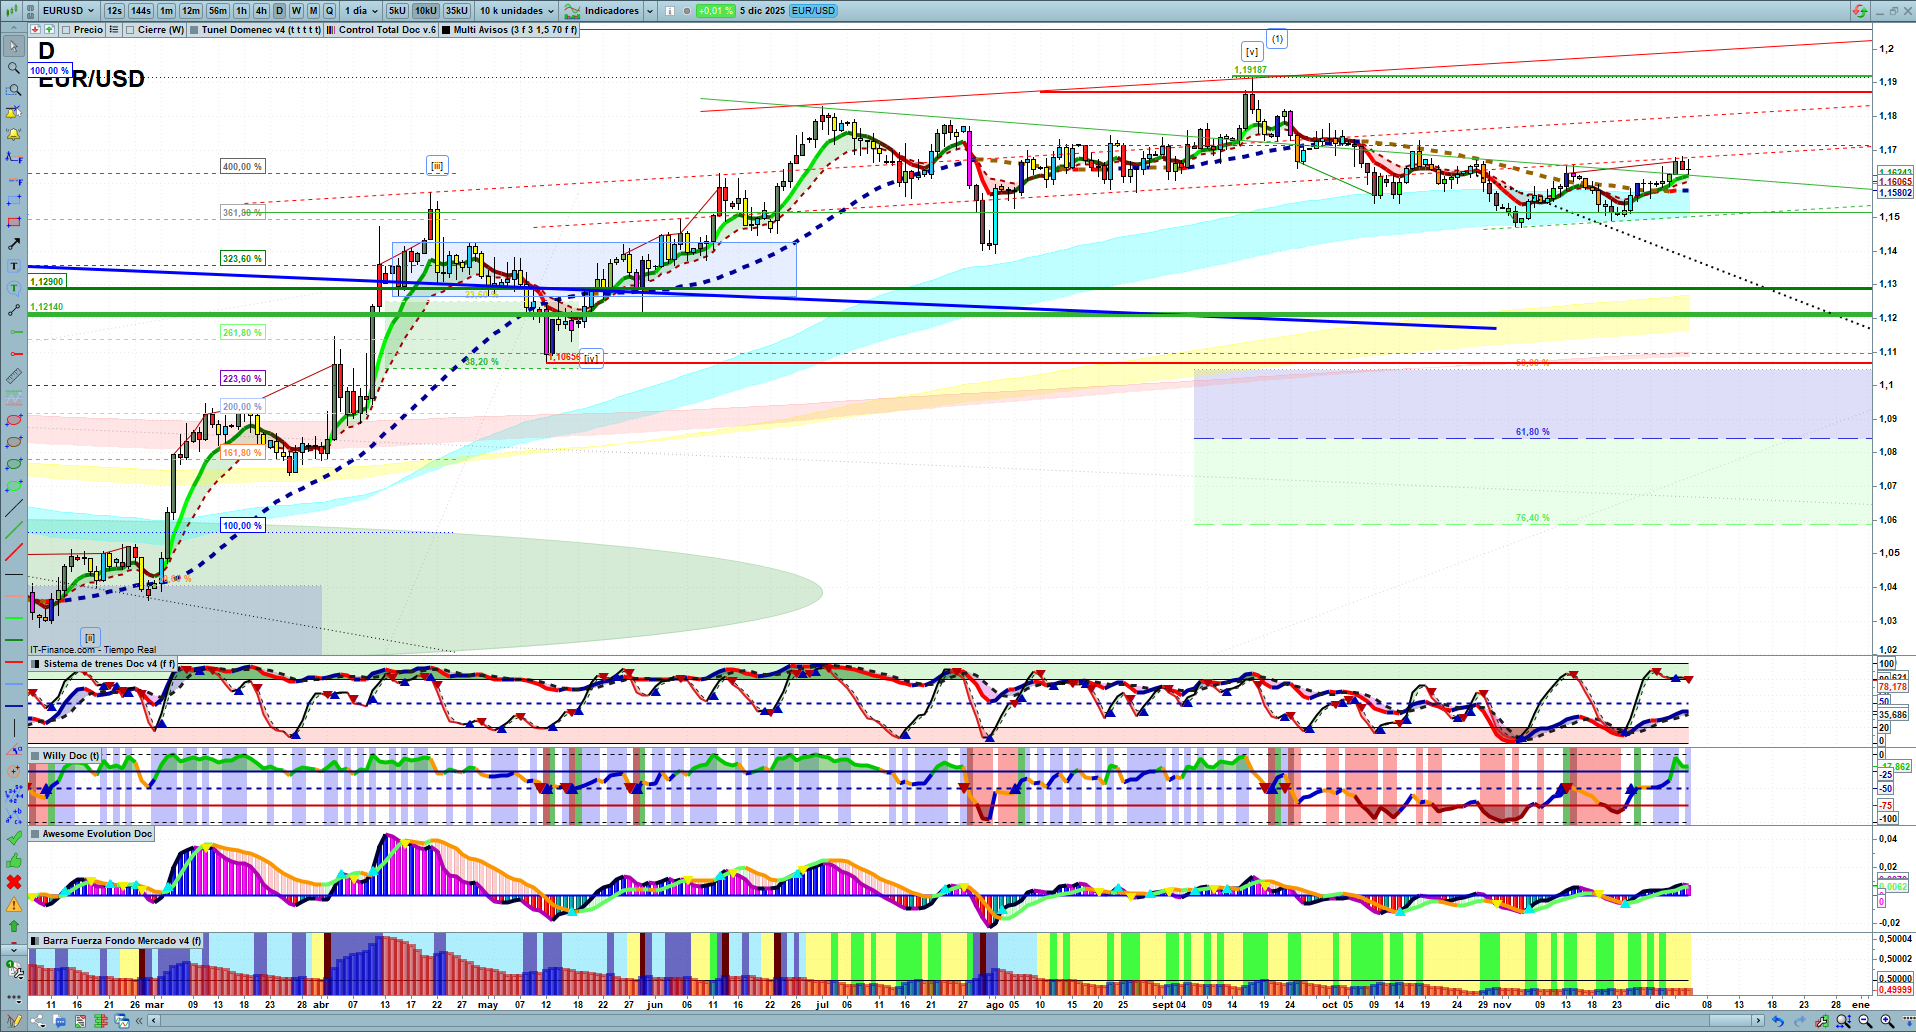Screen dimensions: 1916x1032
Task: Open the chart style candlestick icon
Action: [13, 11]
